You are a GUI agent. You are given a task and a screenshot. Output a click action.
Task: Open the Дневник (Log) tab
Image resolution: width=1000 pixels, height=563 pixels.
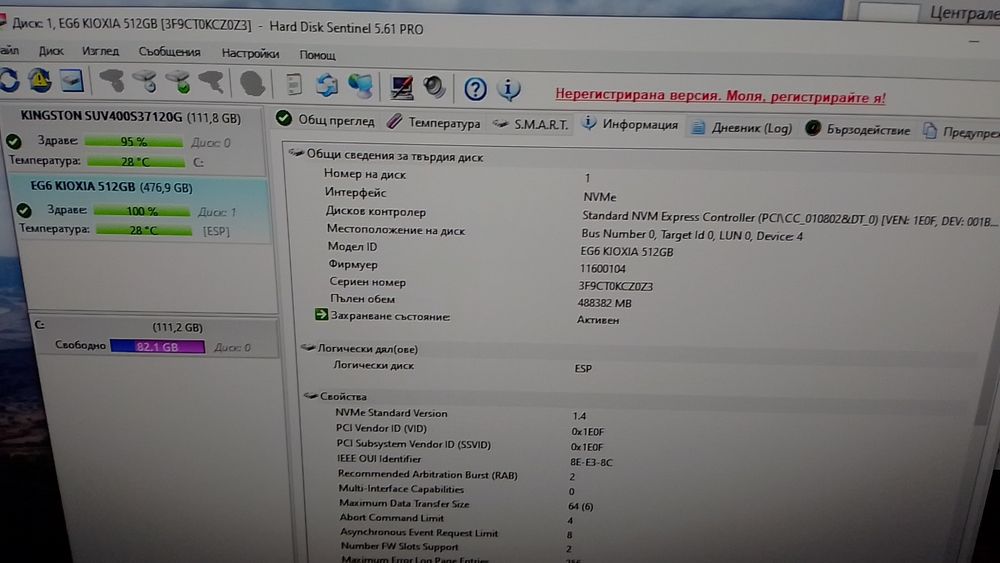coord(742,128)
